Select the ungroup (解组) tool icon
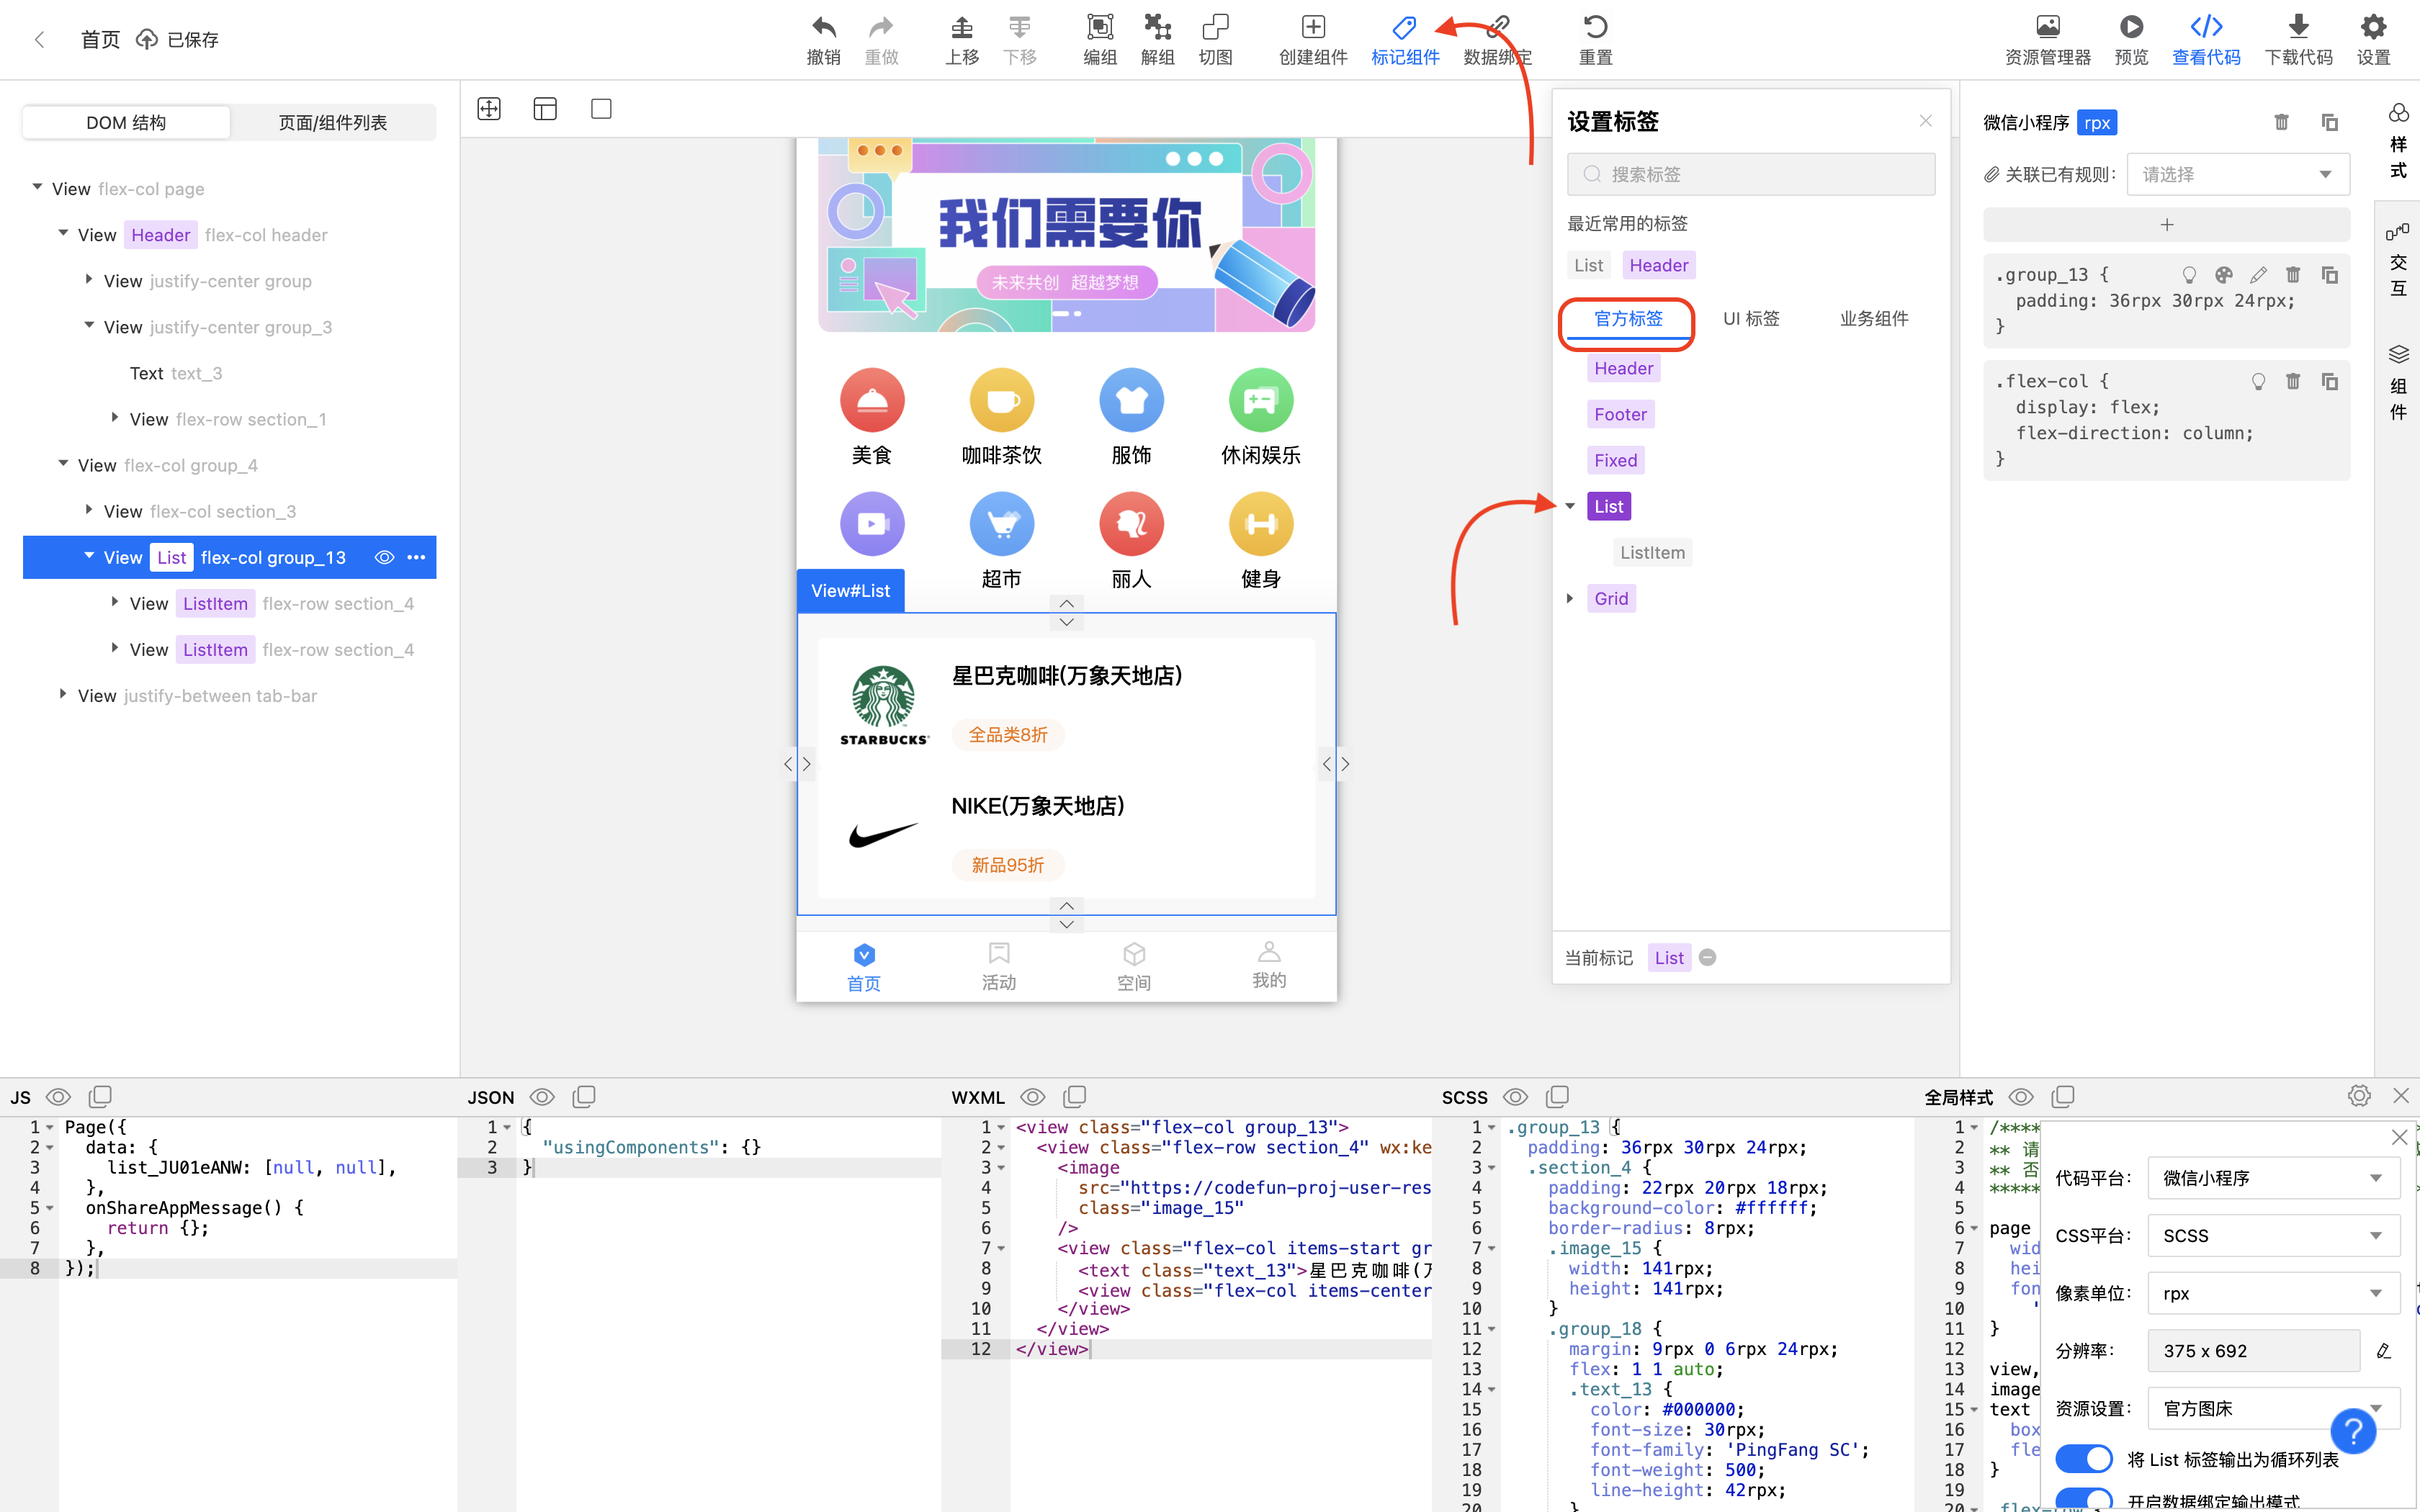The height and width of the screenshot is (1512, 2420). [1156, 39]
